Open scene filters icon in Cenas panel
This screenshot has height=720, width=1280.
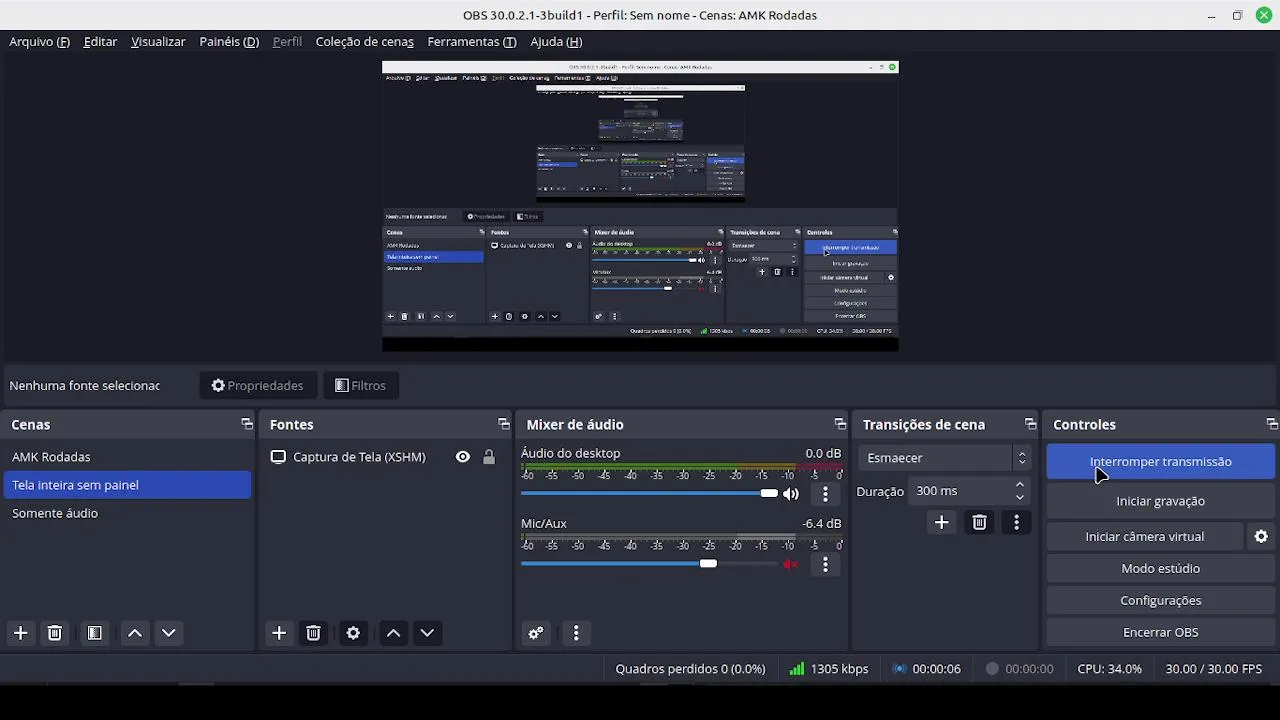94,633
